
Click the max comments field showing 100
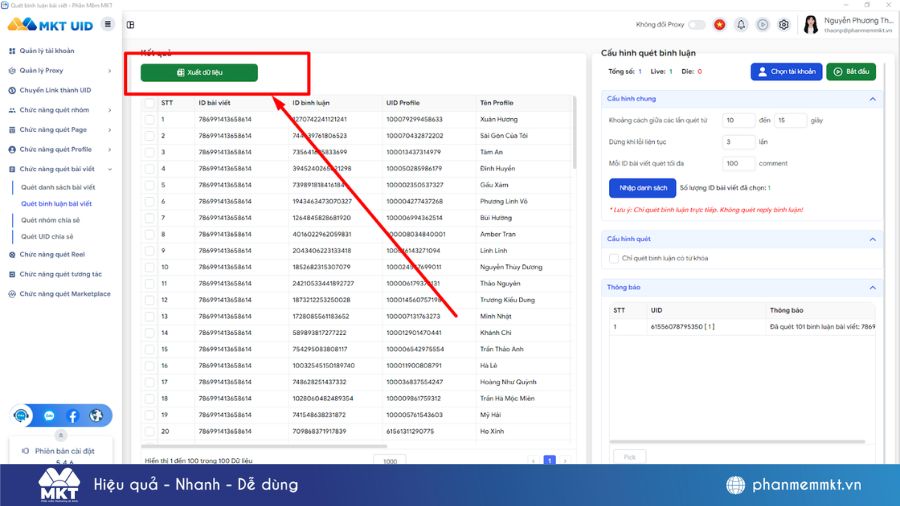point(738,164)
